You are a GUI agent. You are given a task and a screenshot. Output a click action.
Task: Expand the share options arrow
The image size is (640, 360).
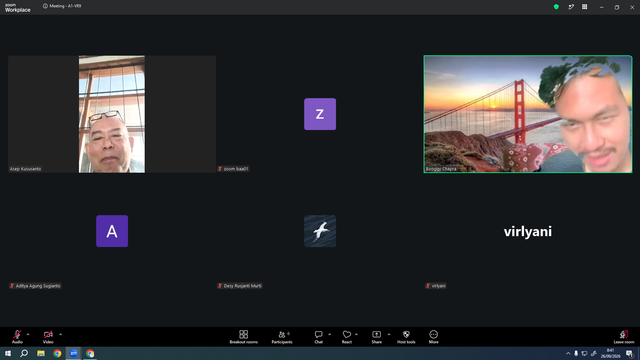click(389, 334)
